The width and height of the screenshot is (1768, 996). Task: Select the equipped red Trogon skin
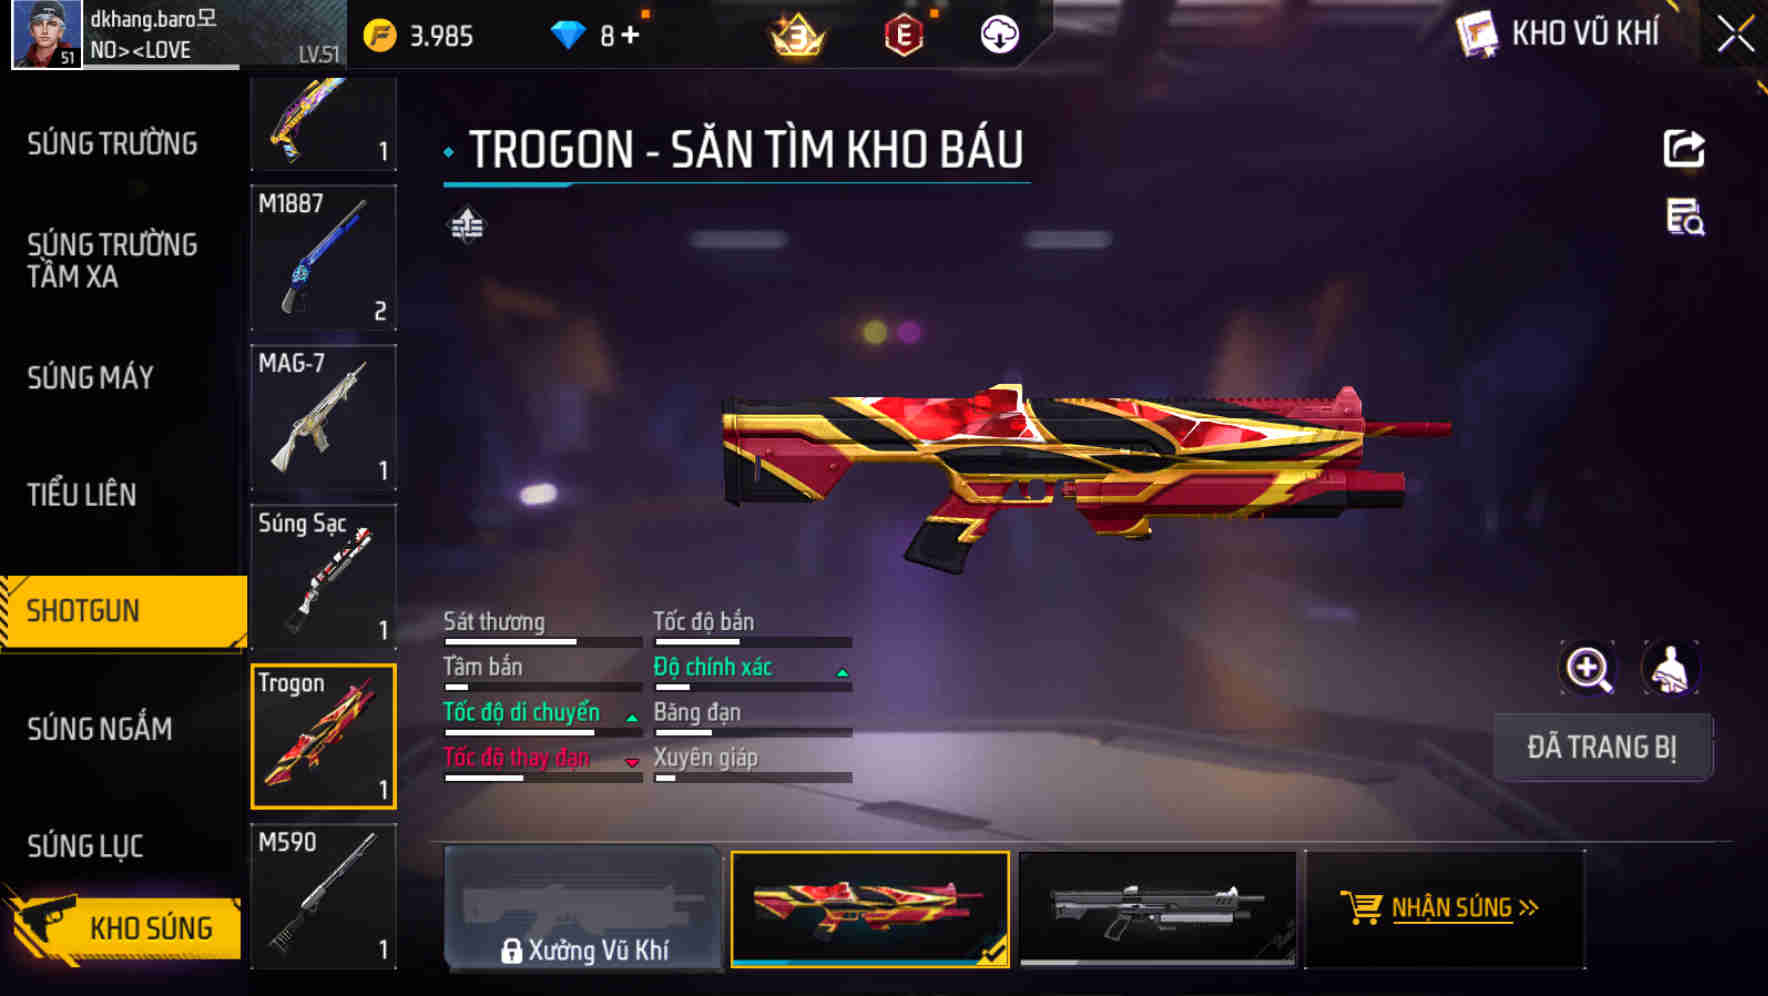pos(870,909)
